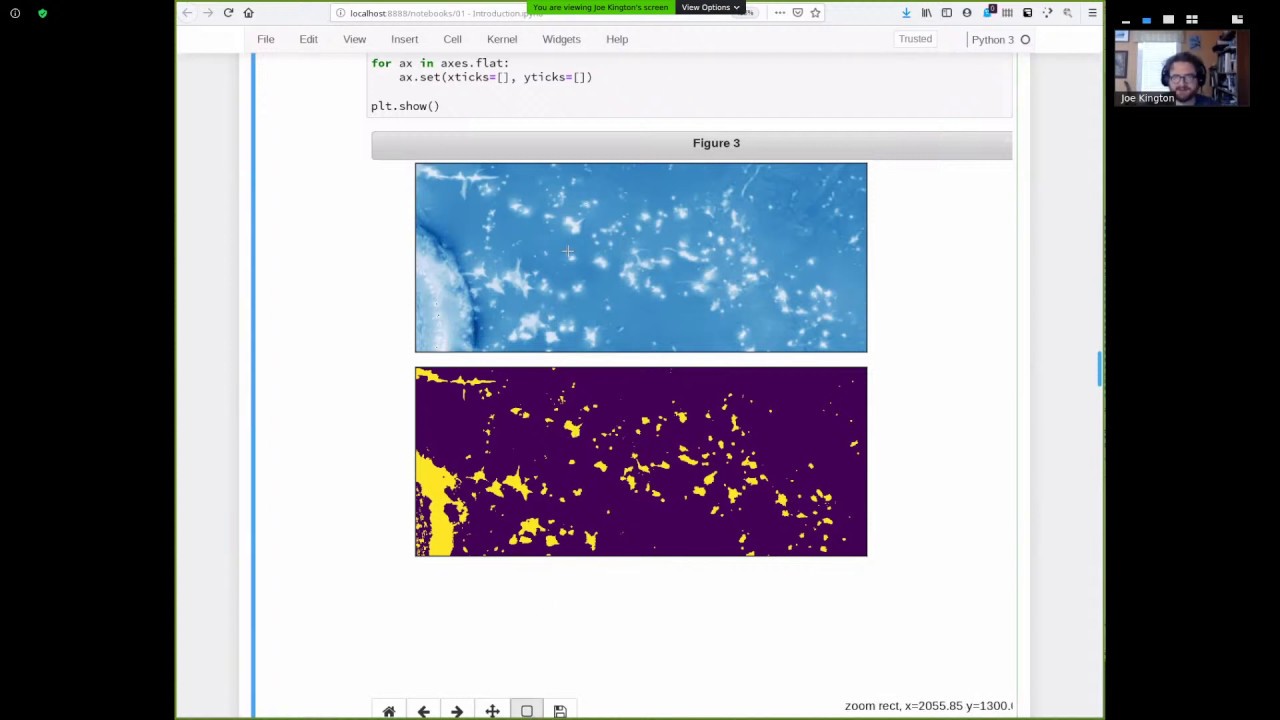The height and width of the screenshot is (720, 1280).
Task: Go forward to next plot view
Action: coord(457,711)
